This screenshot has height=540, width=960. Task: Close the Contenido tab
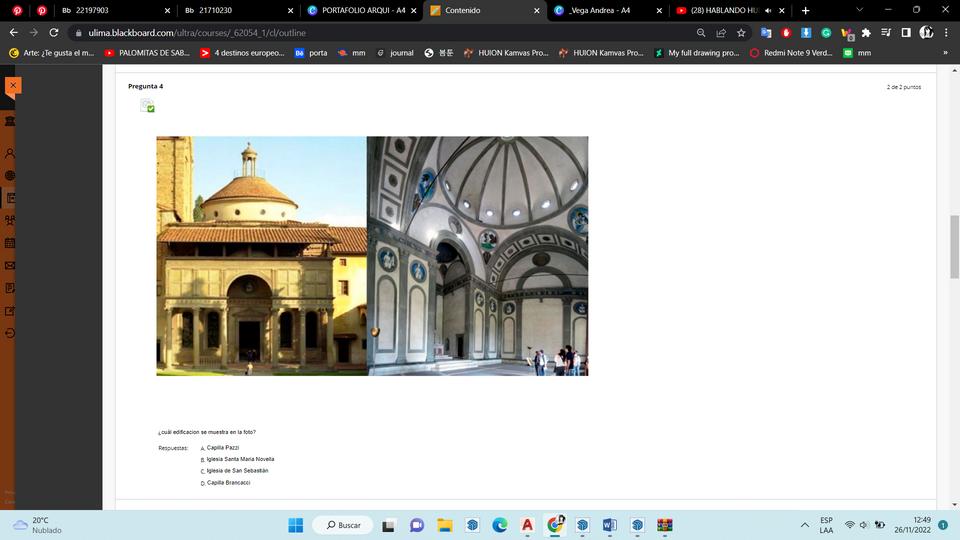click(536, 10)
